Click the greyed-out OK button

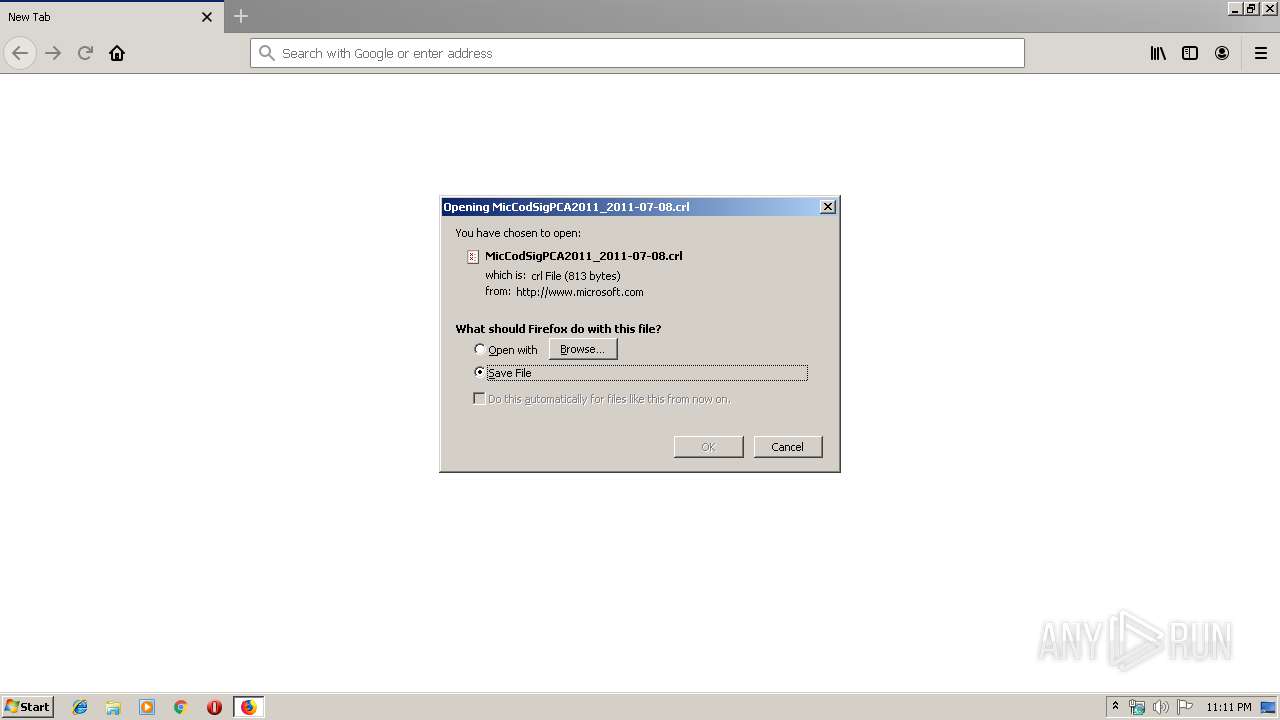[708, 447]
